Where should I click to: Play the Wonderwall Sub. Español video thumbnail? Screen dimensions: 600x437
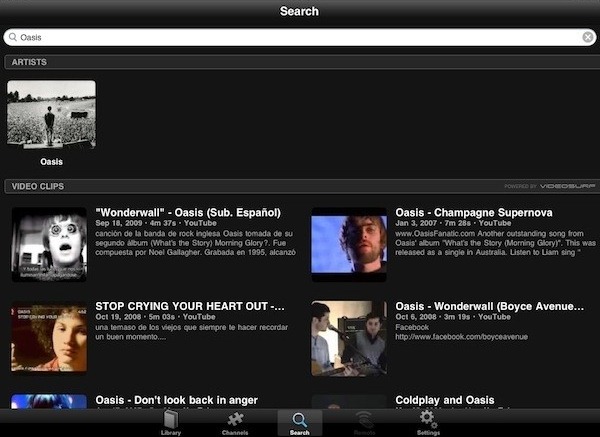[49, 244]
